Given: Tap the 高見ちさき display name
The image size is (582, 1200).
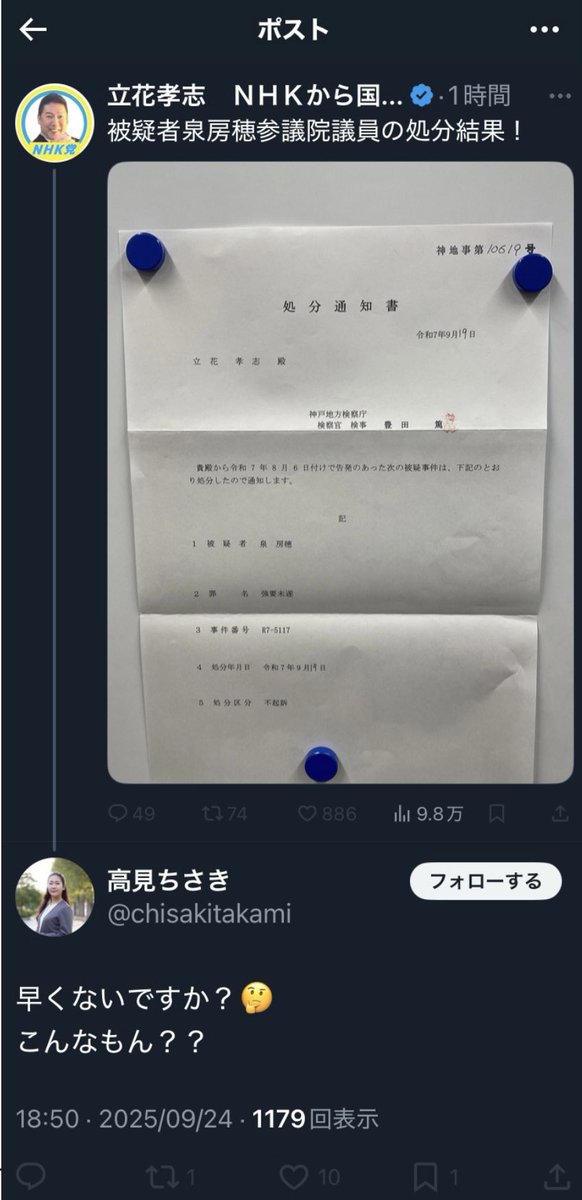Looking at the screenshot, I should point(168,880).
